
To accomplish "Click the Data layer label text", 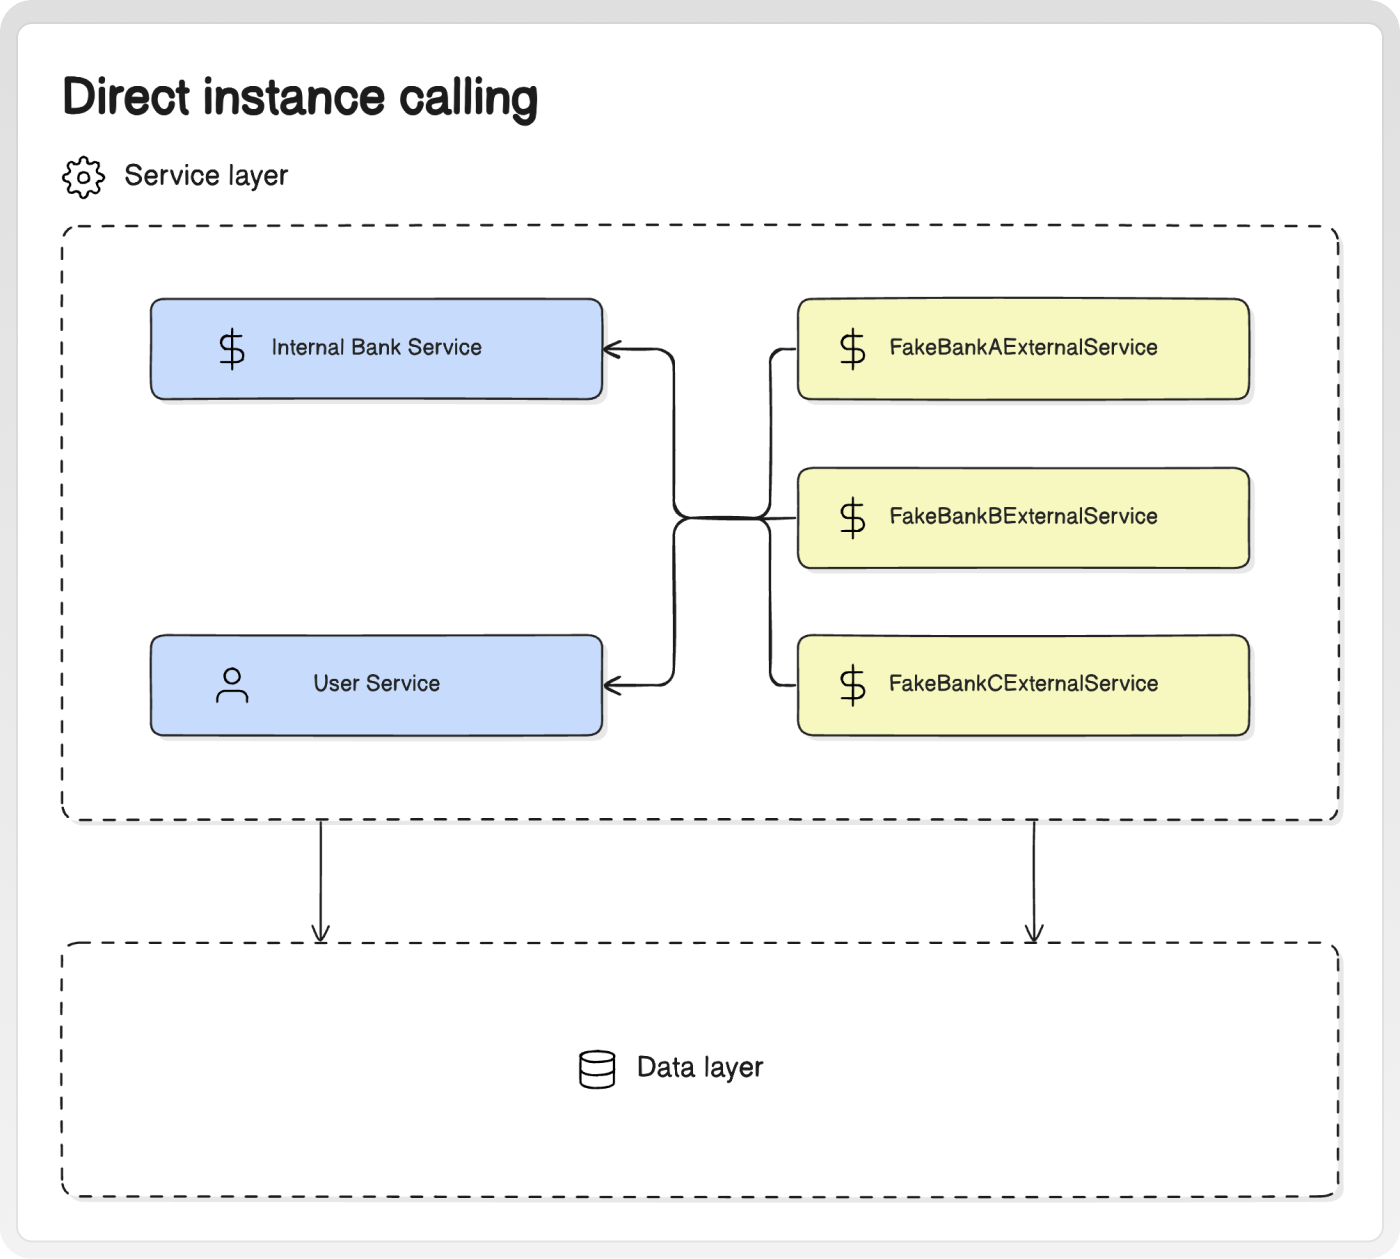I will click(700, 1067).
